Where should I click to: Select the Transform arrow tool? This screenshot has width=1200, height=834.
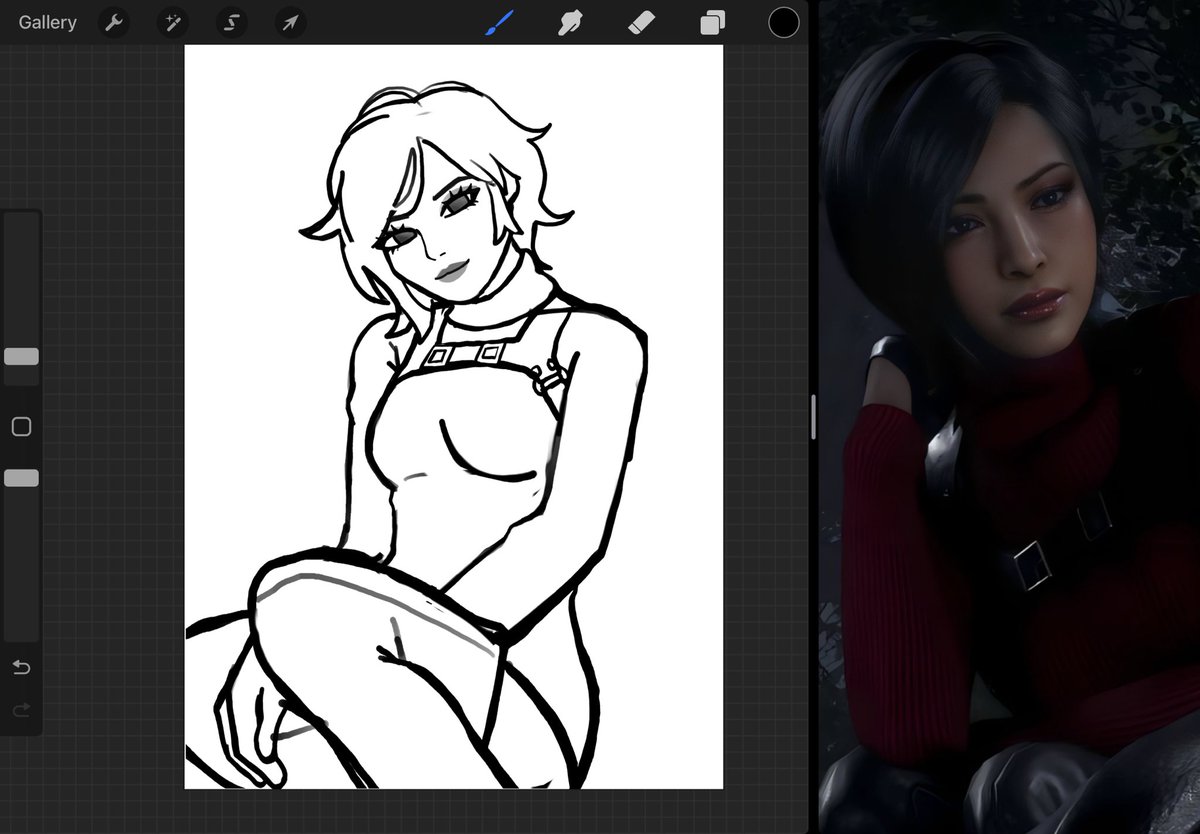291,22
